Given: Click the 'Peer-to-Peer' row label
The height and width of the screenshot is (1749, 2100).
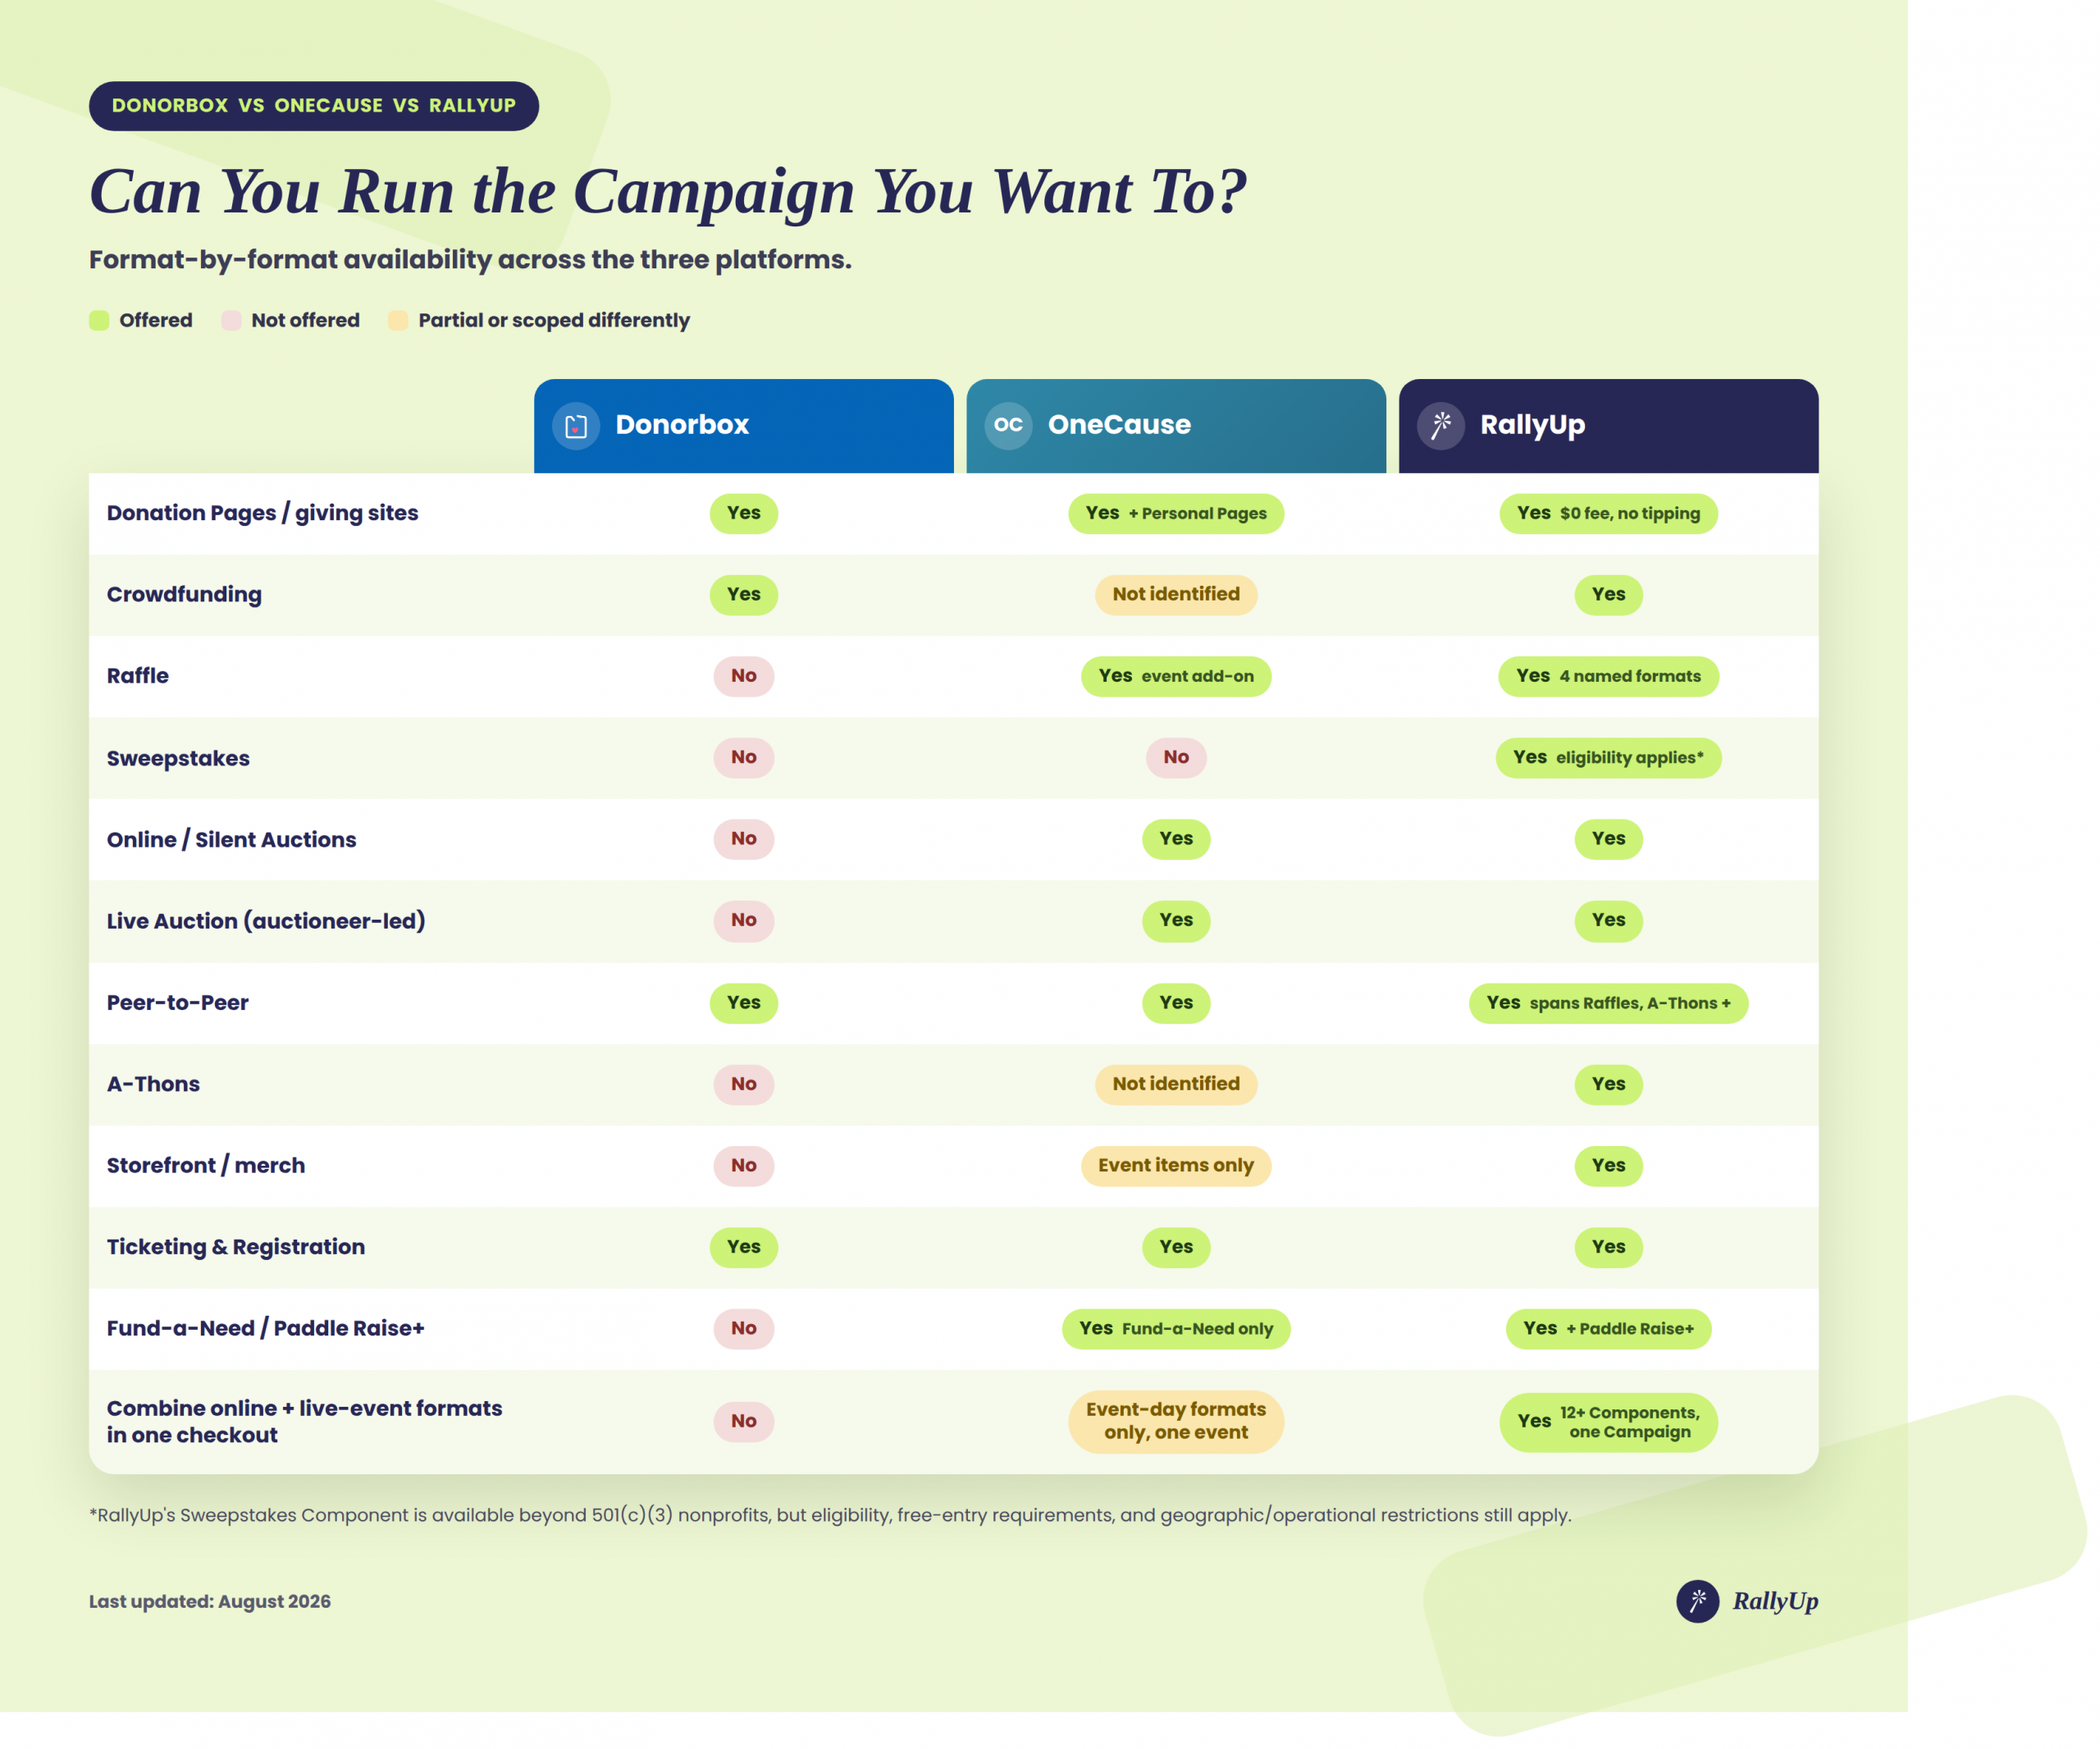Looking at the screenshot, I should pyautogui.click(x=178, y=1003).
